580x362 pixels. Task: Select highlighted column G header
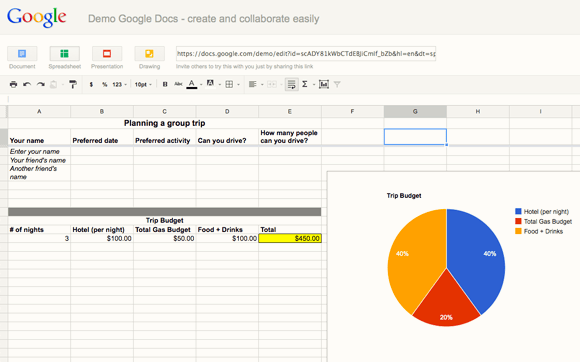point(415,111)
